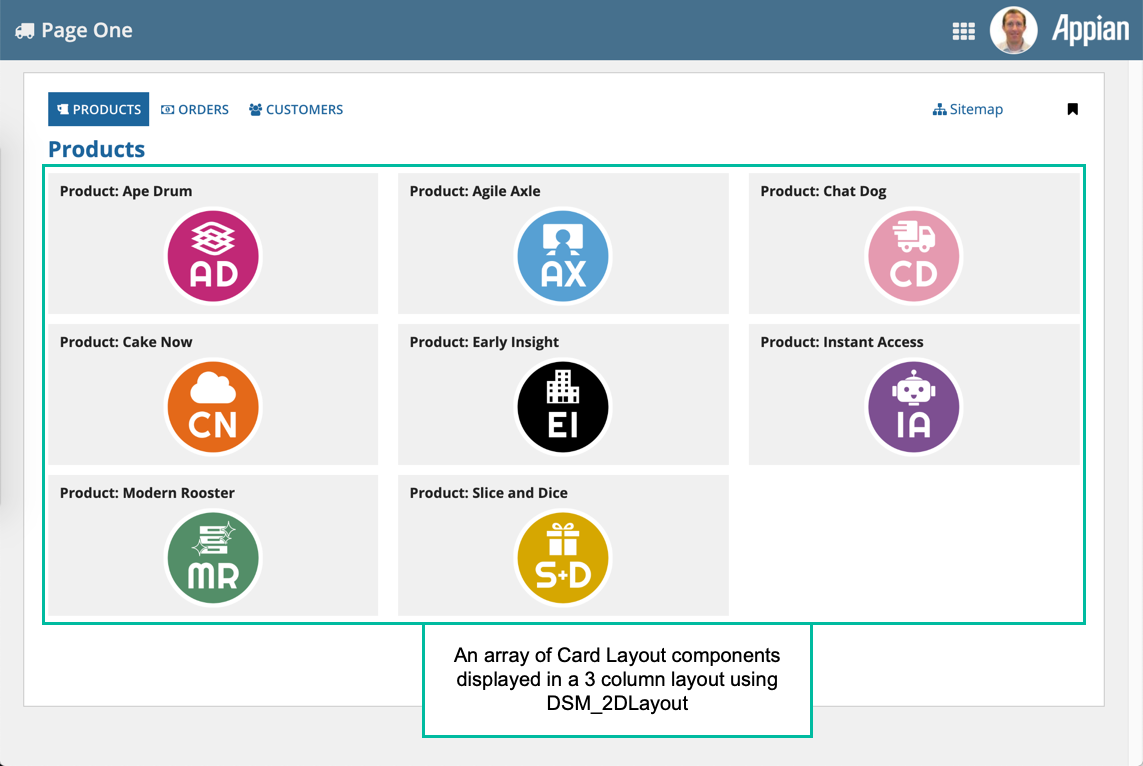Image resolution: width=1143 pixels, height=766 pixels.
Task: Click the Modern Rooster MR icon
Action: point(213,558)
